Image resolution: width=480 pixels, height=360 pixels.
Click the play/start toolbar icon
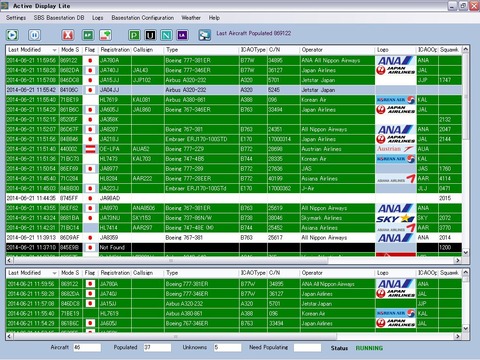coord(12,35)
